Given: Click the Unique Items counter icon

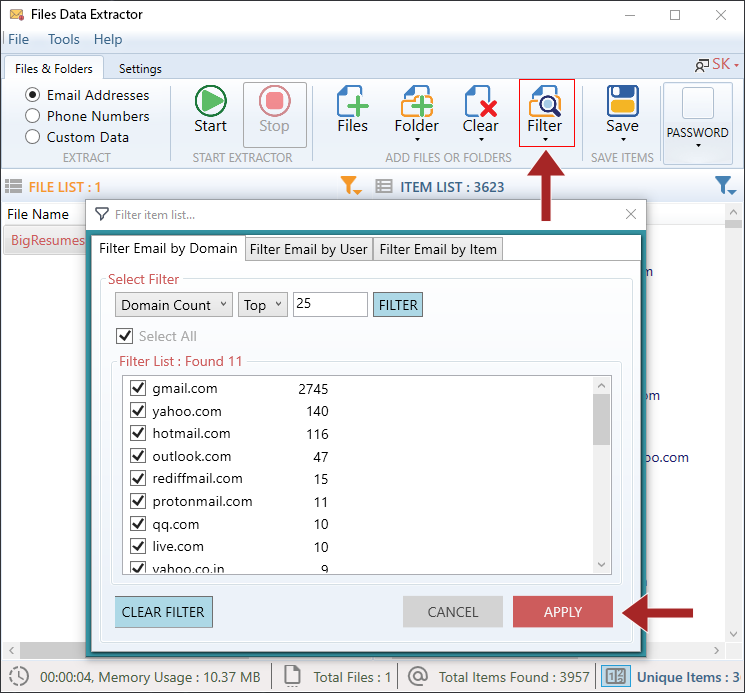Looking at the screenshot, I should click(x=616, y=676).
